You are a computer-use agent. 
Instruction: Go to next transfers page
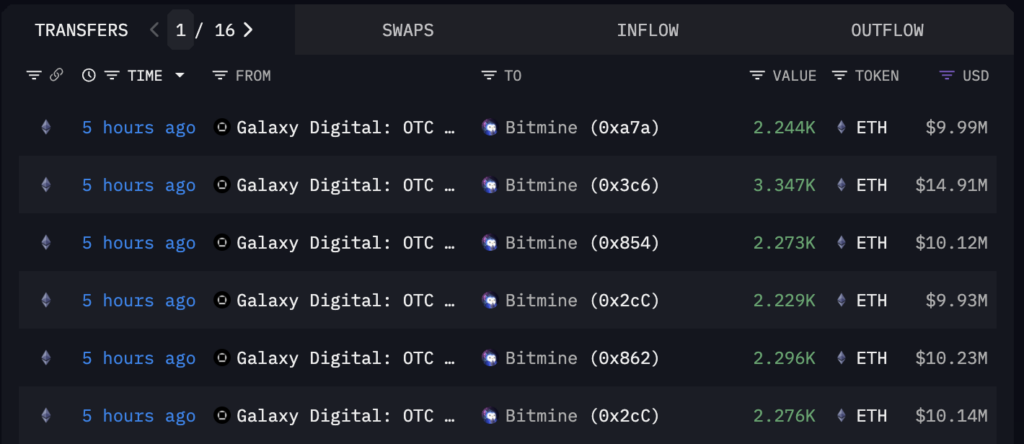248,30
